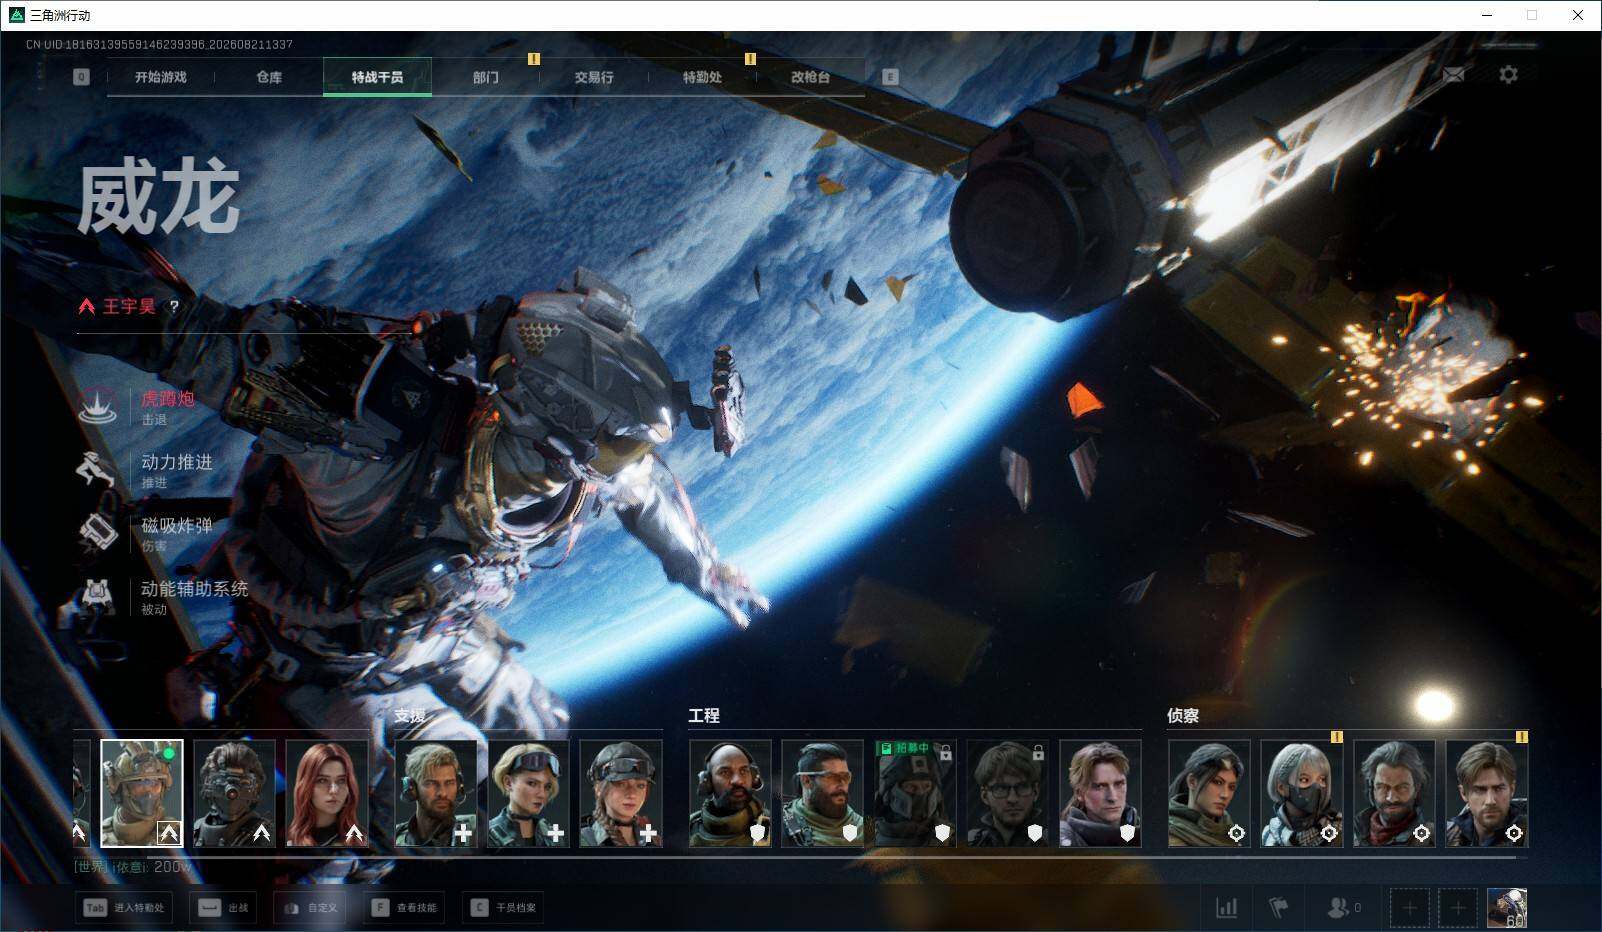1602x932 pixels.
Task: Select the night-vision goggles assault operator
Action: point(234,793)
